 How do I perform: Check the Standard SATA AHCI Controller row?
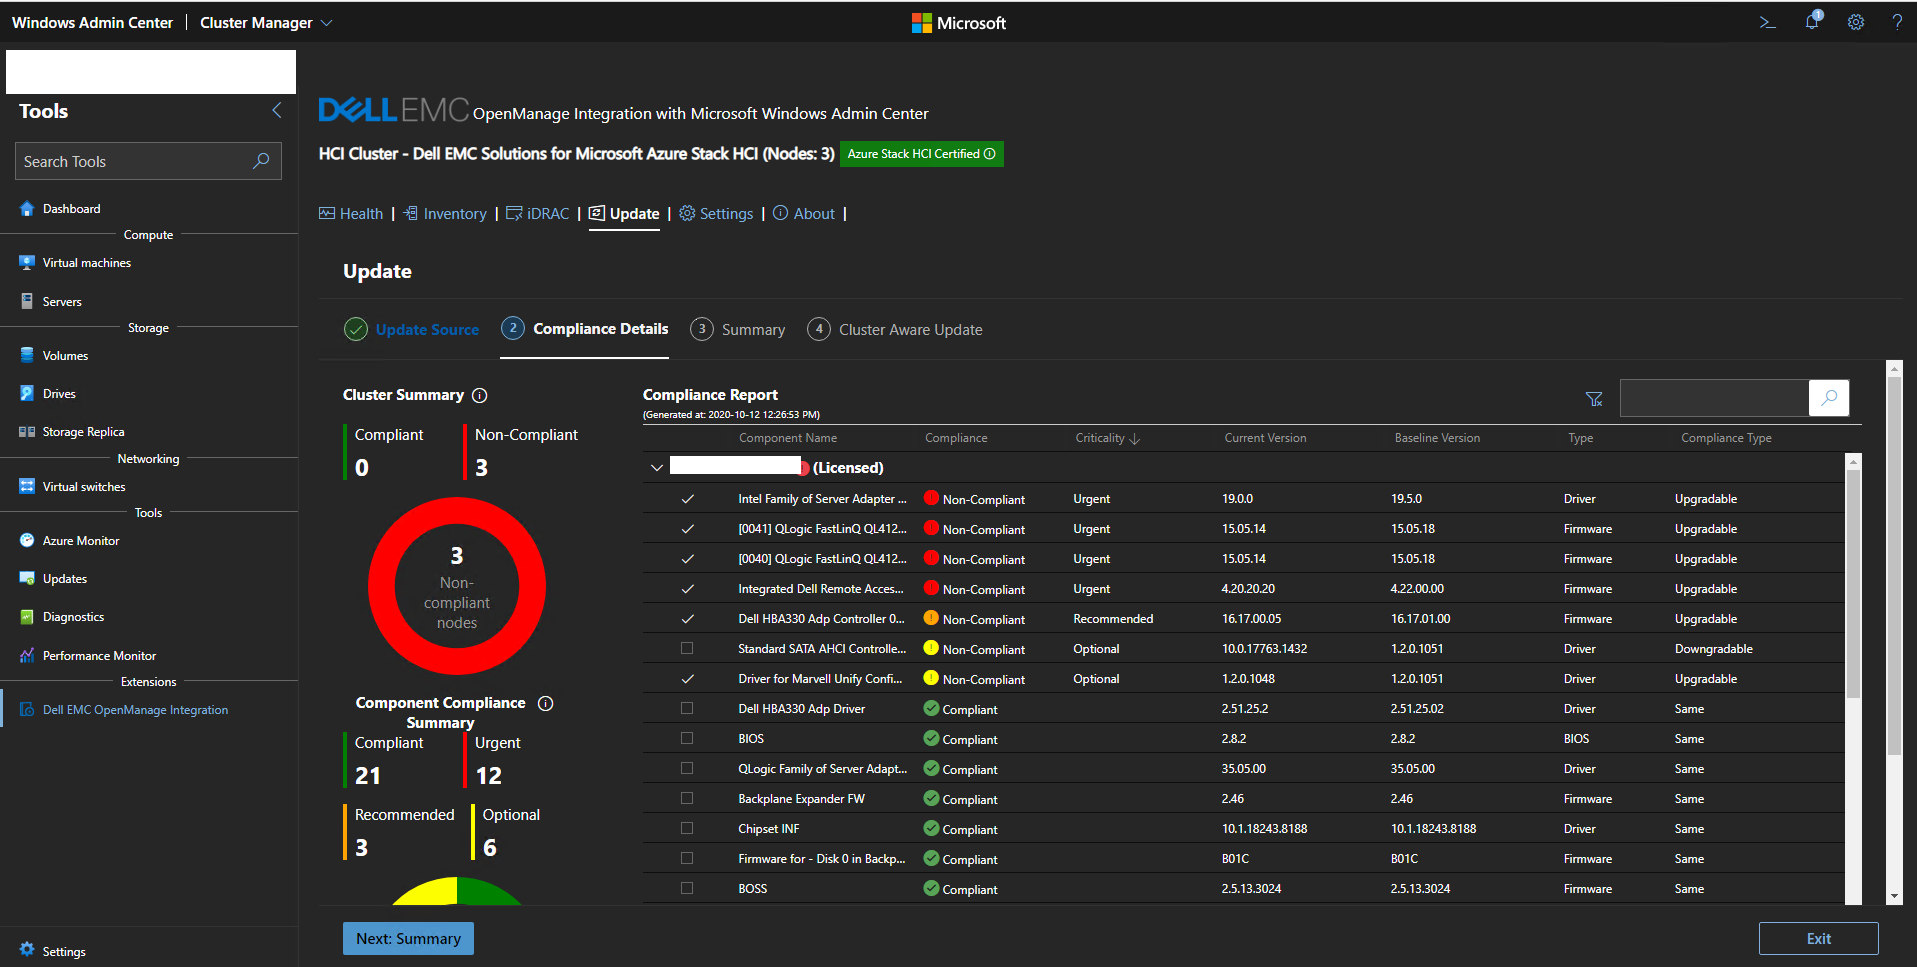[x=687, y=649]
